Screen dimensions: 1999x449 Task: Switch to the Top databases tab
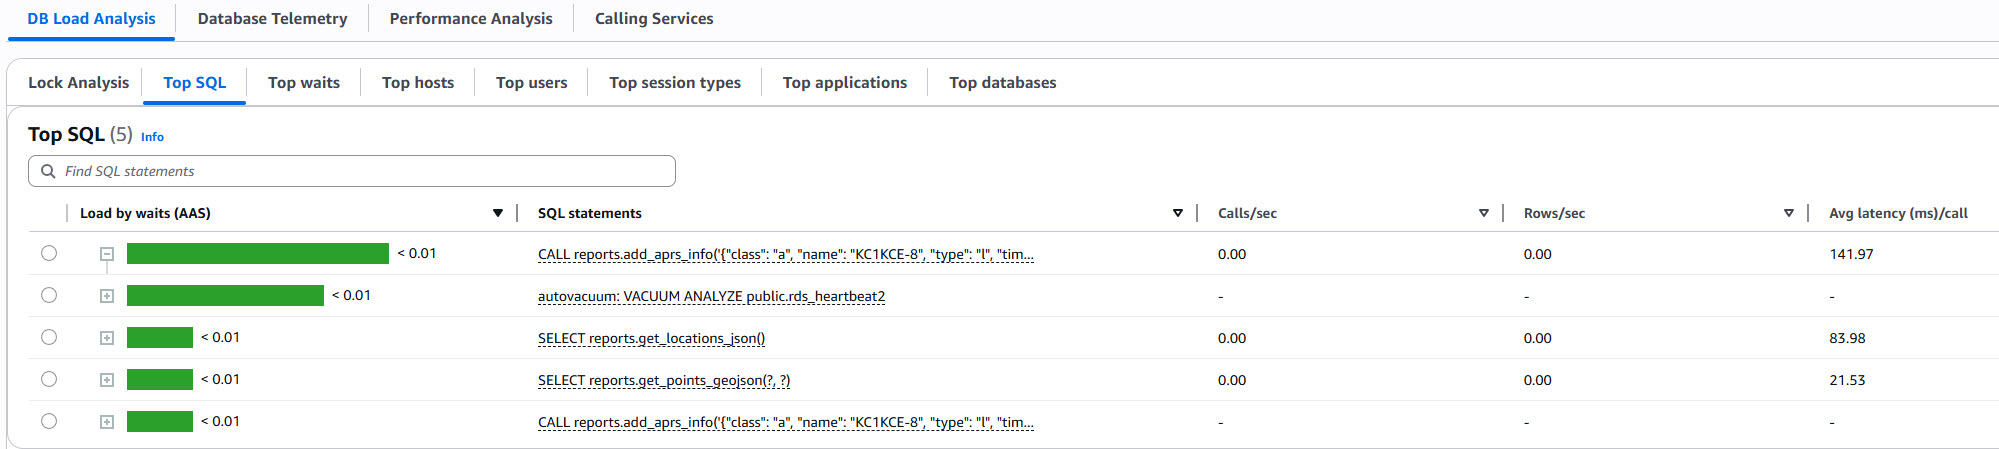point(1002,83)
